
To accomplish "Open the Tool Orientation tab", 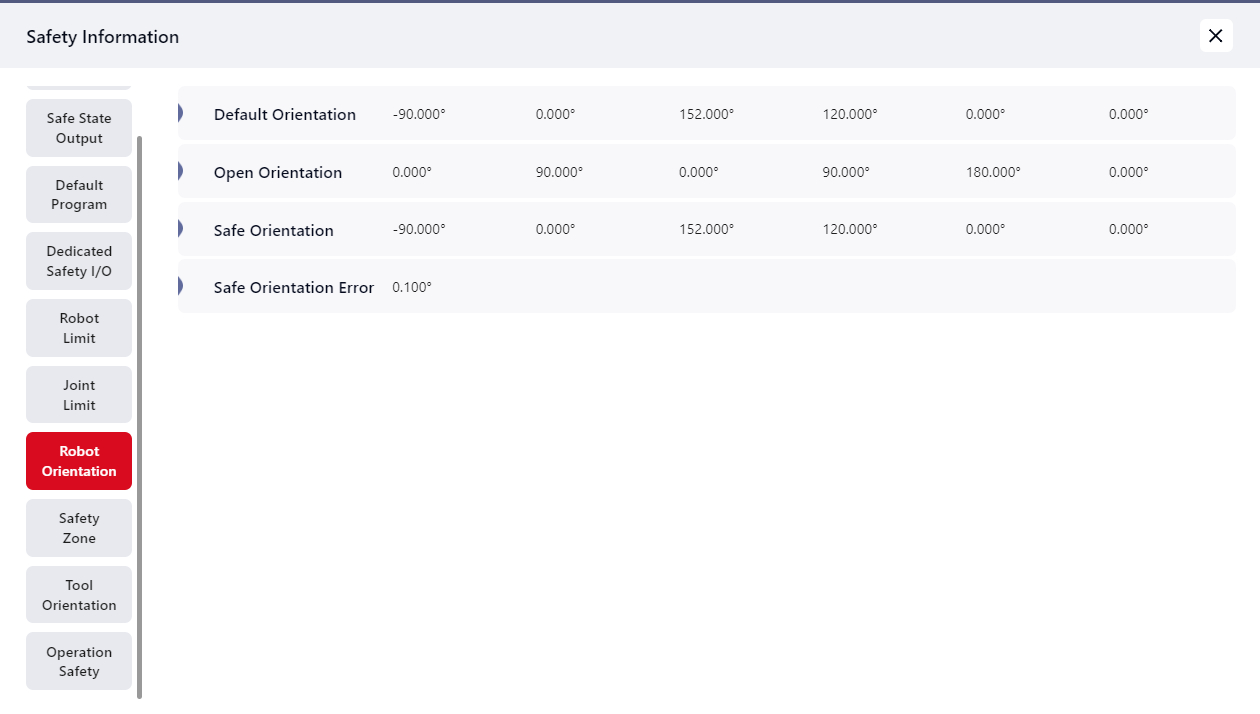I will (x=79, y=595).
